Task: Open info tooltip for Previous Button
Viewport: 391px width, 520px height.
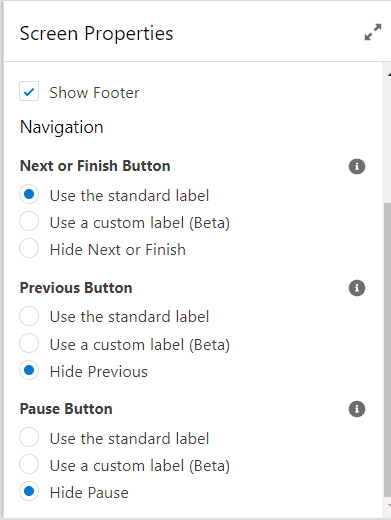Action: pos(357,288)
